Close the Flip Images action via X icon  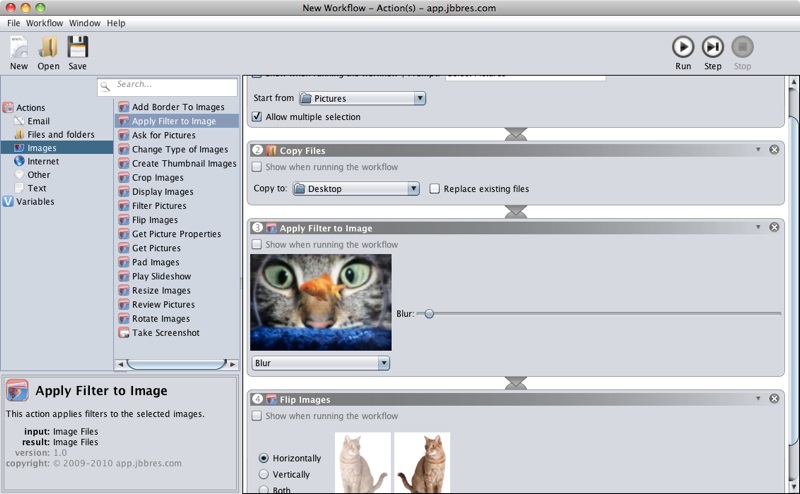pos(774,399)
